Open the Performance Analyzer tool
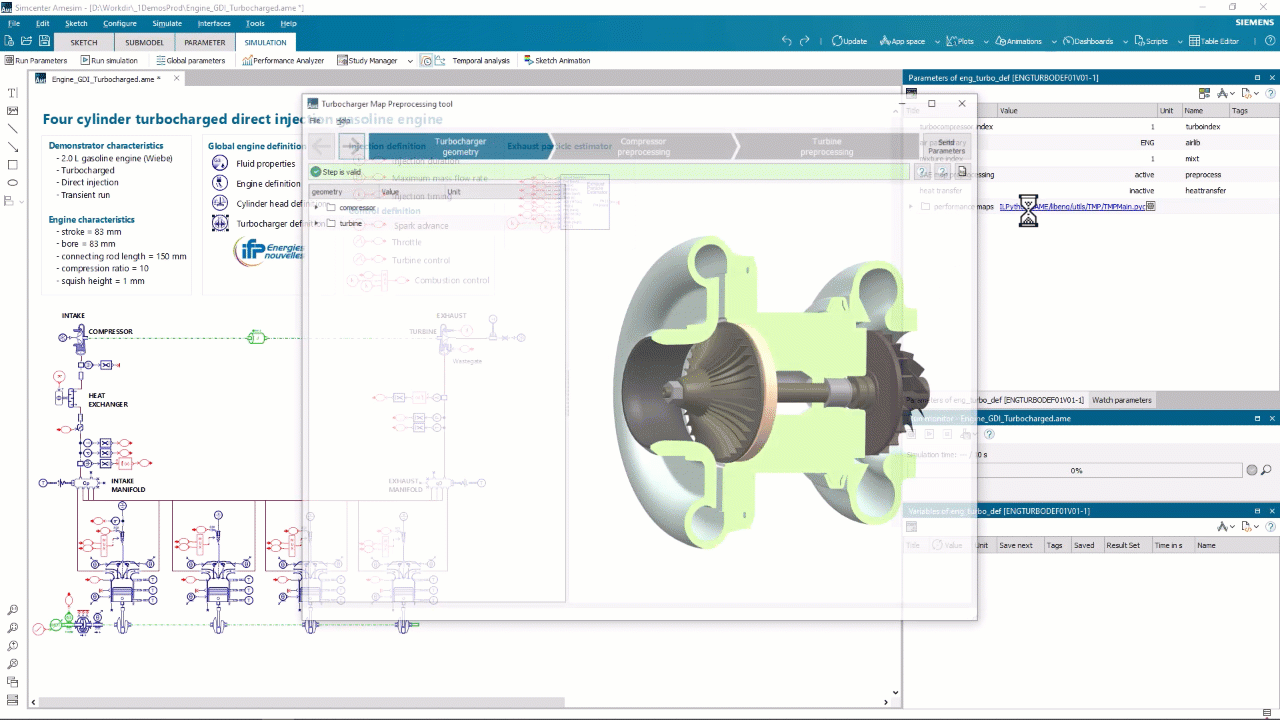Viewport: 1280px width, 720px height. [283, 61]
